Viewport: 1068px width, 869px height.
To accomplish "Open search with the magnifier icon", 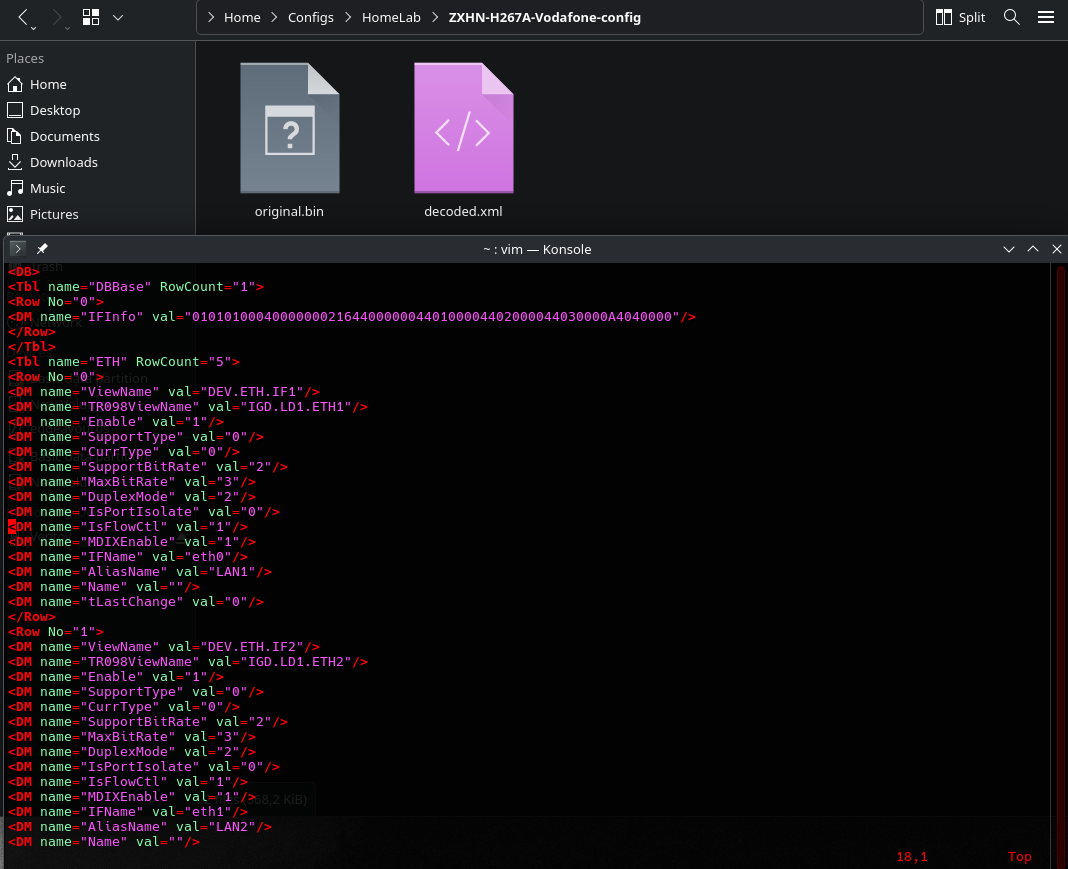I will click(1011, 16).
